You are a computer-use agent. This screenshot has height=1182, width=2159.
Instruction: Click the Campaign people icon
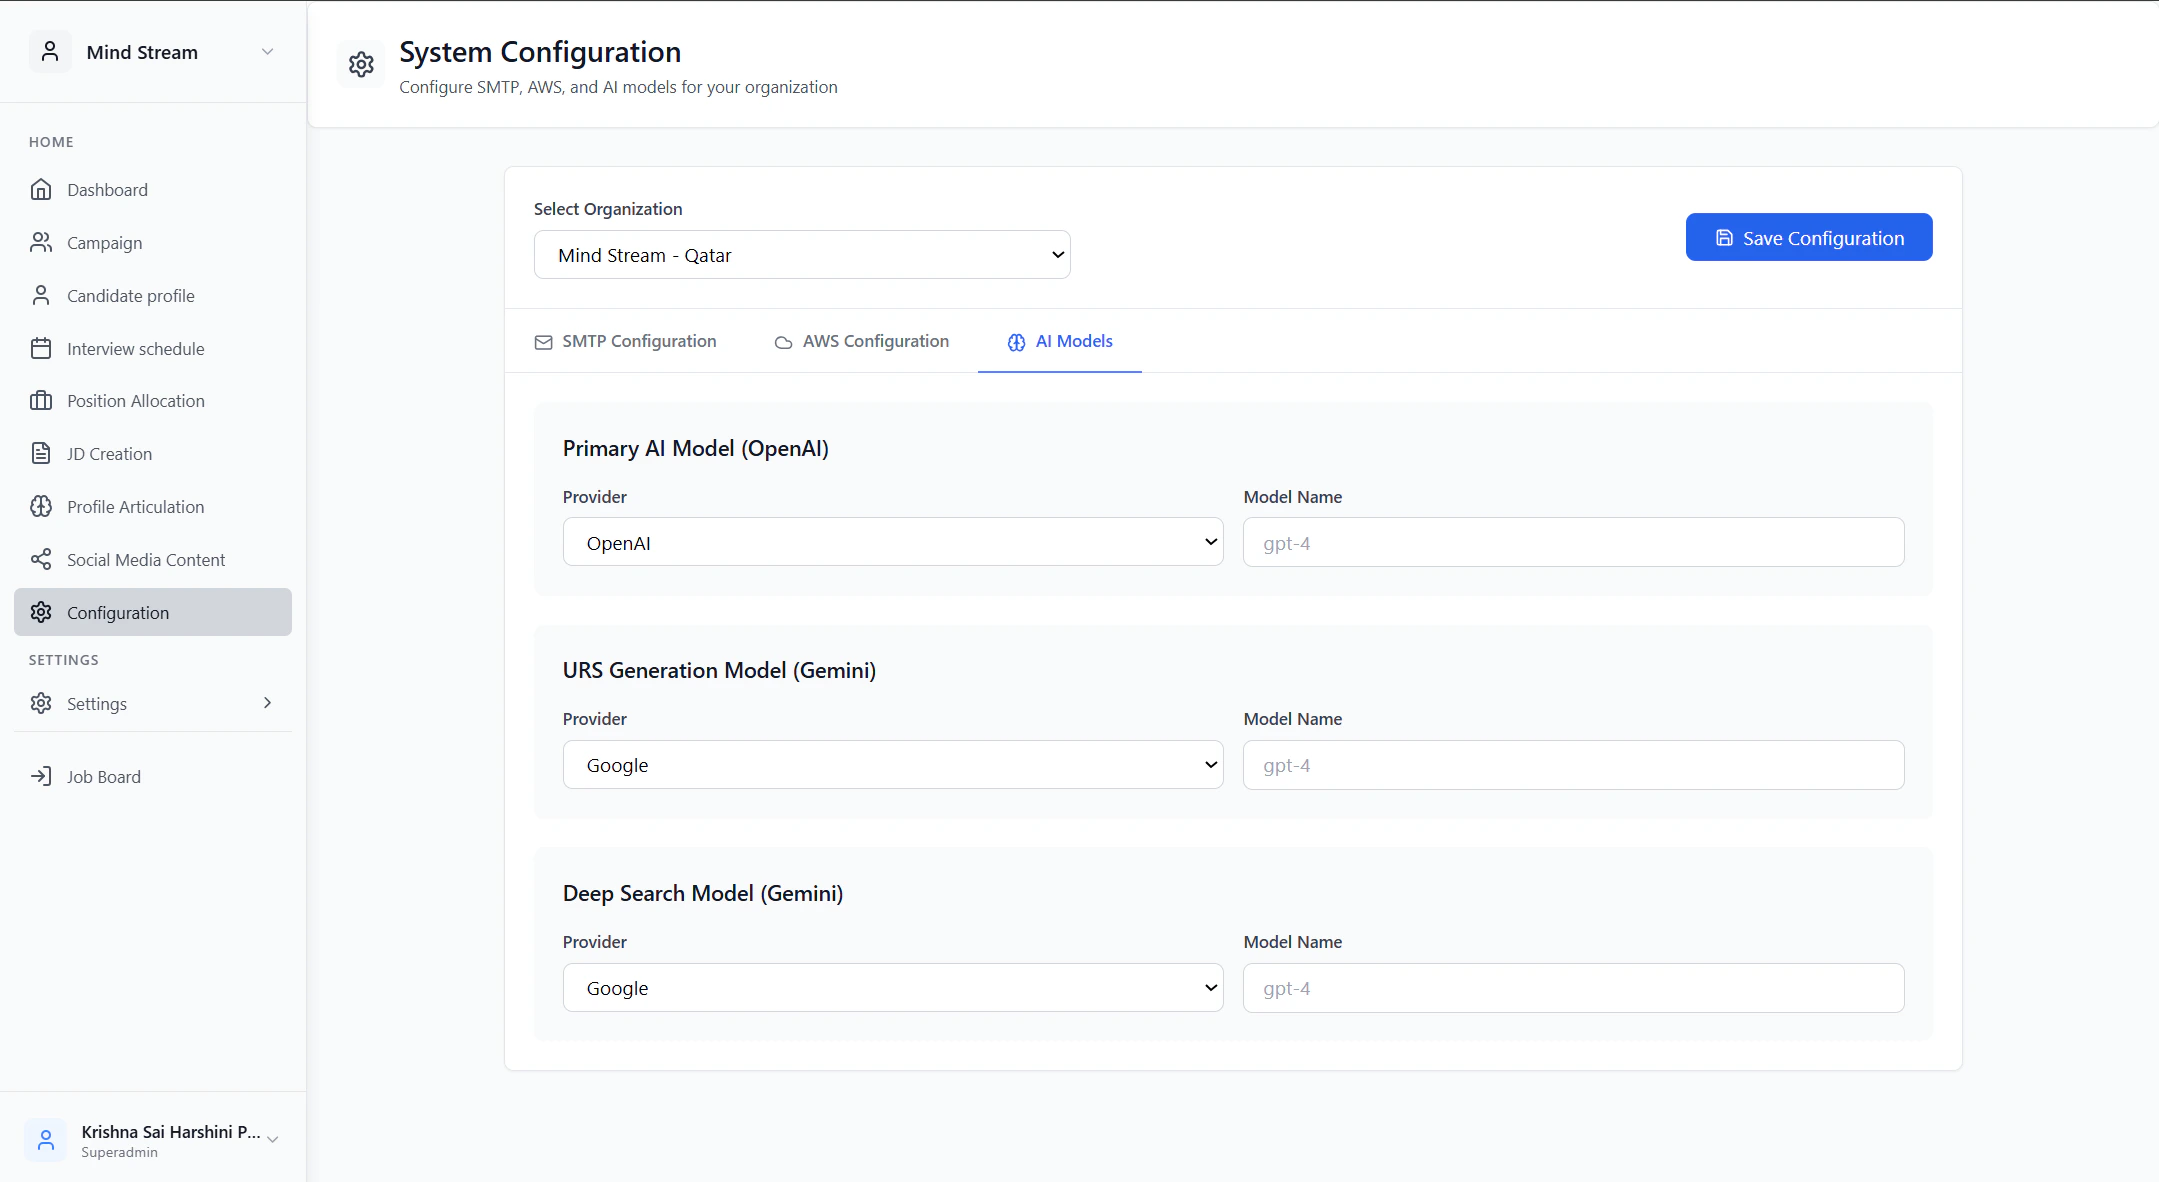[x=41, y=243]
